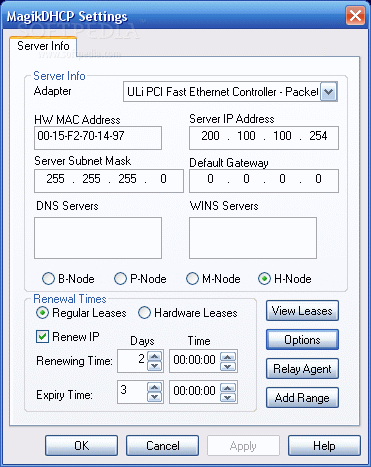371x467 pixels.
Task: Increase Expiry Time days with up arrow
Action: (x=154, y=387)
